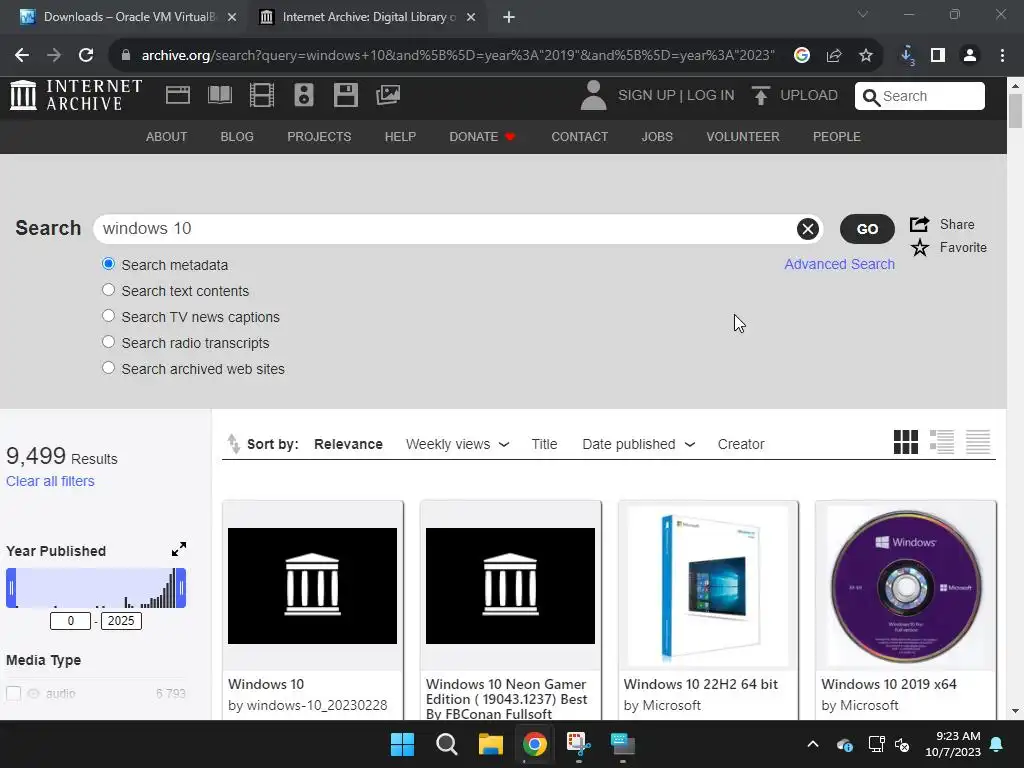1024x768 pixels.
Task: Open the VOLUNTEER nav link
Action: (x=743, y=136)
